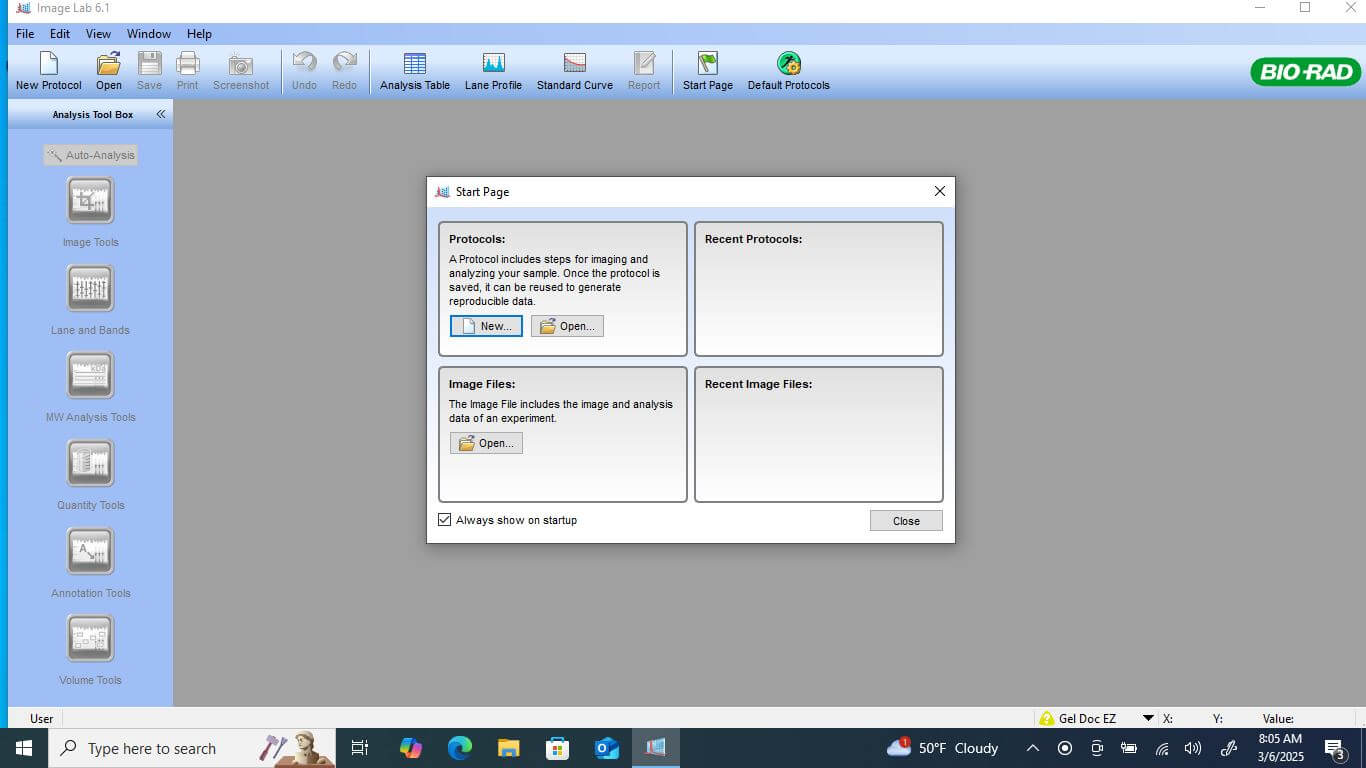Open the View menu
Viewport: 1366px width, 768px height.
point(98,33)
